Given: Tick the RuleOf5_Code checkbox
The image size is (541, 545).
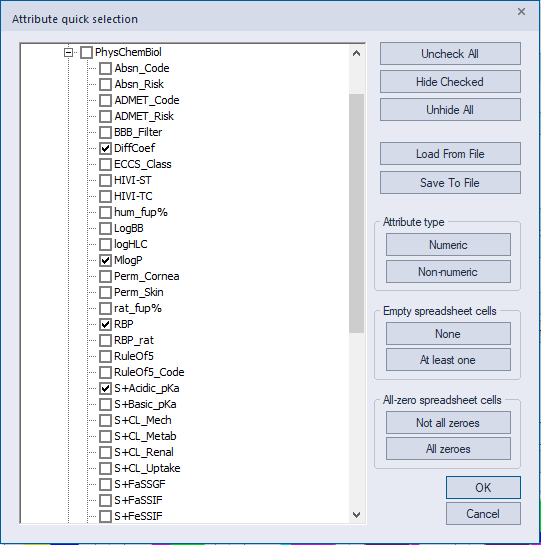Looking at the screenshot, I should (x=105, y=372).
